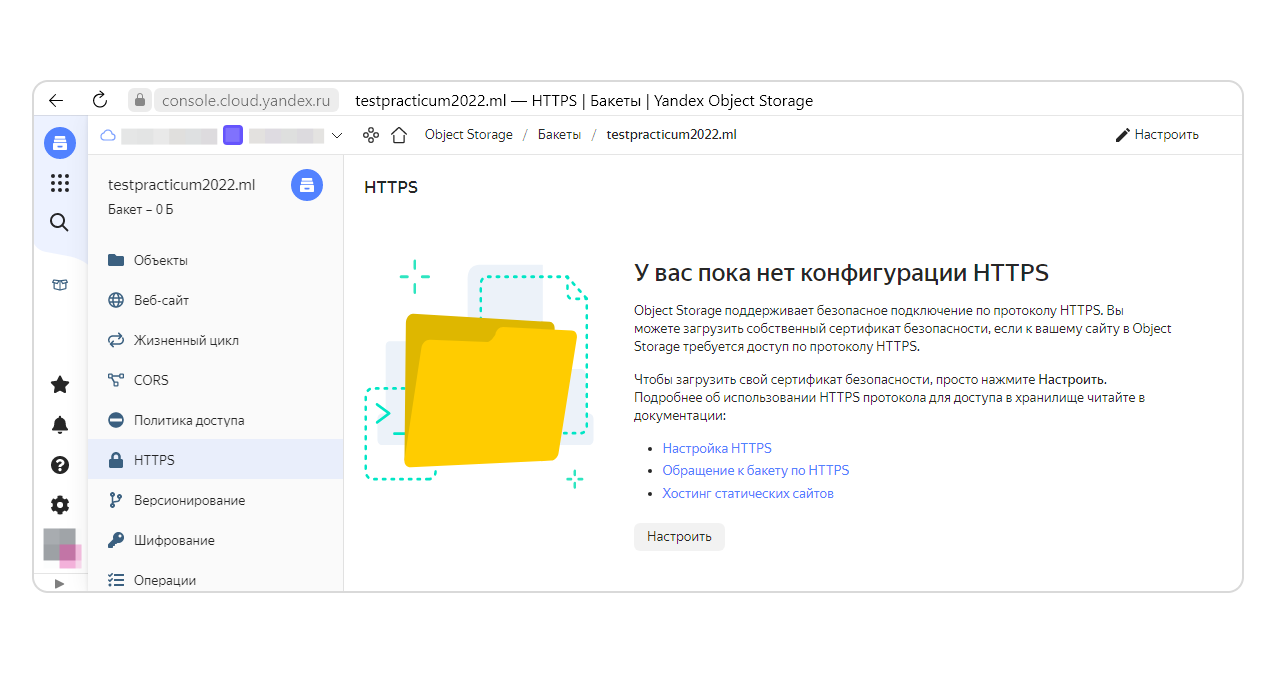Click the Бакет – 0 Б size label
The height and width of the screenshot is (673, 1276).
pyautogui.click(x=141, y=210)
